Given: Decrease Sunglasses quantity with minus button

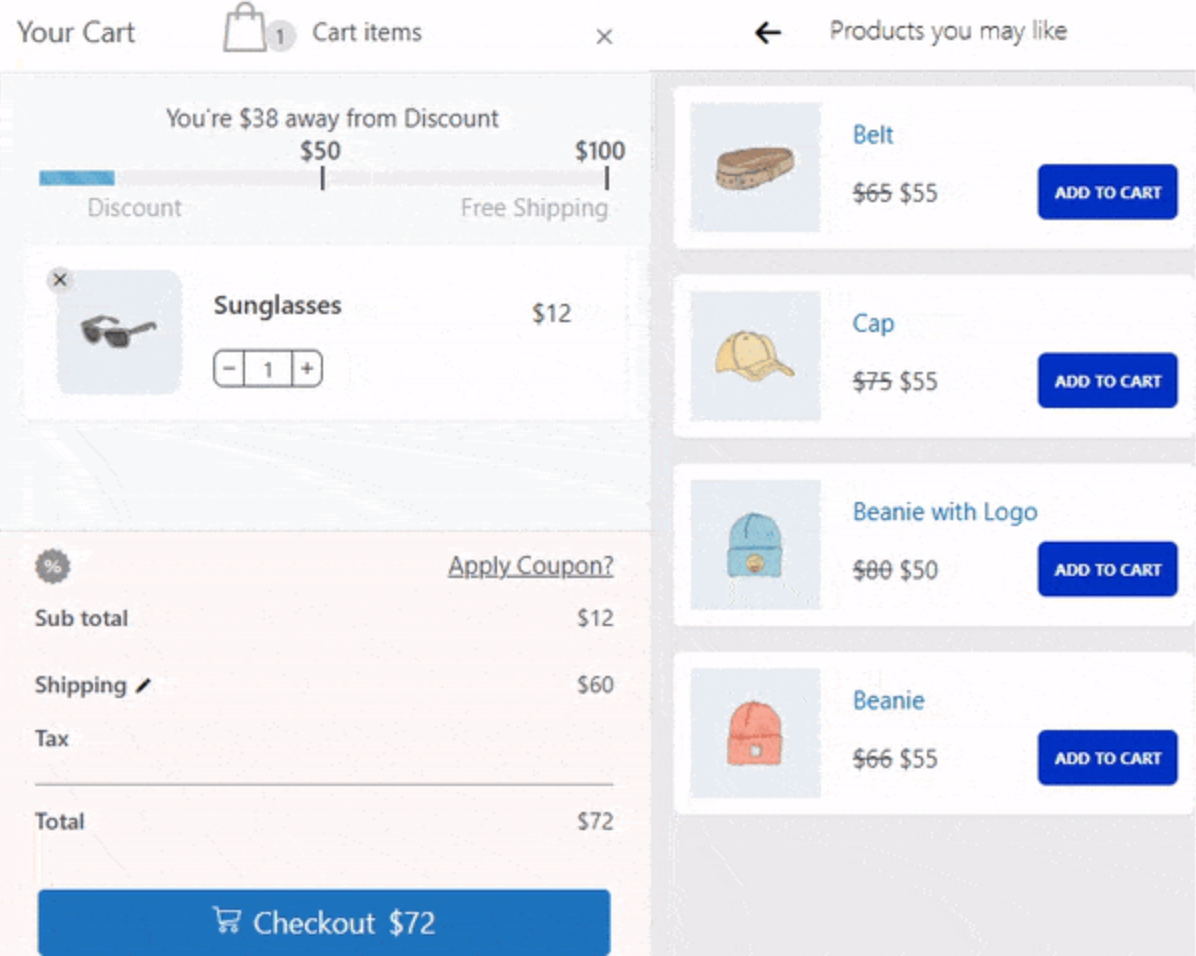Looking at the screenshot, I should click(229, 368).
